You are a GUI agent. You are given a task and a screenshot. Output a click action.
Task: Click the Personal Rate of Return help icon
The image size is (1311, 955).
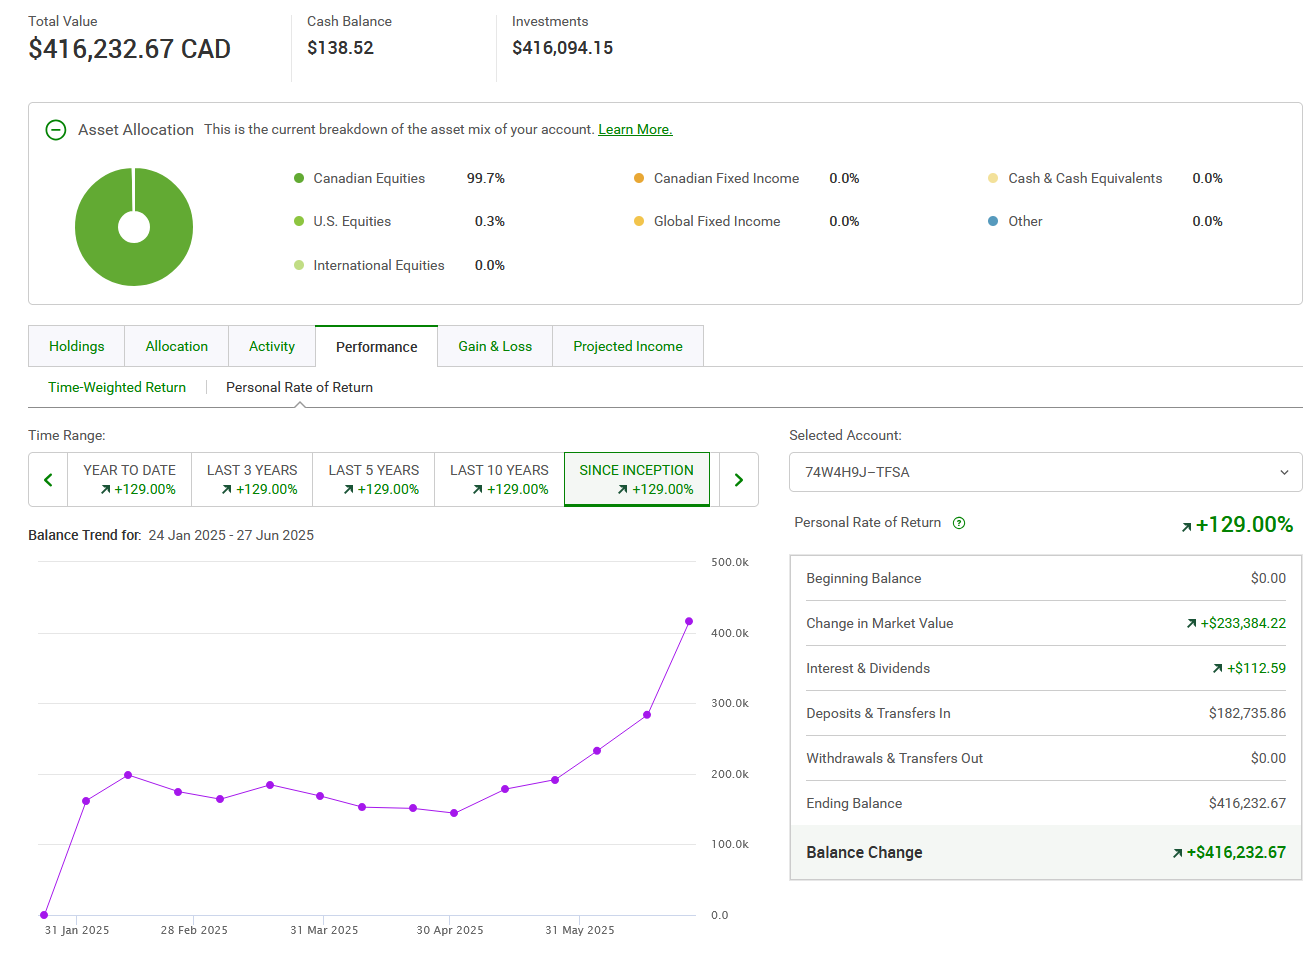(x=959, y=523)
